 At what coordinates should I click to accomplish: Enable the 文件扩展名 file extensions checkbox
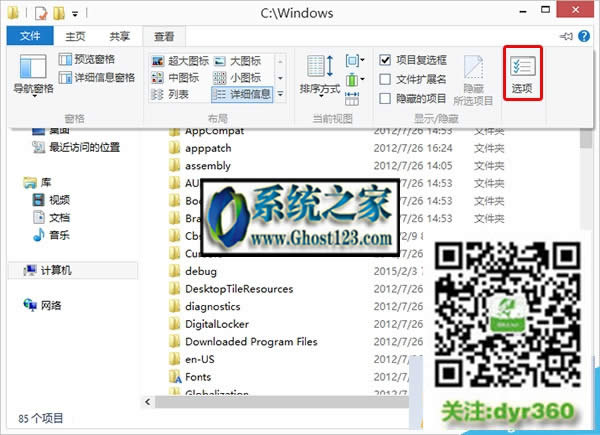pos(386,79)
